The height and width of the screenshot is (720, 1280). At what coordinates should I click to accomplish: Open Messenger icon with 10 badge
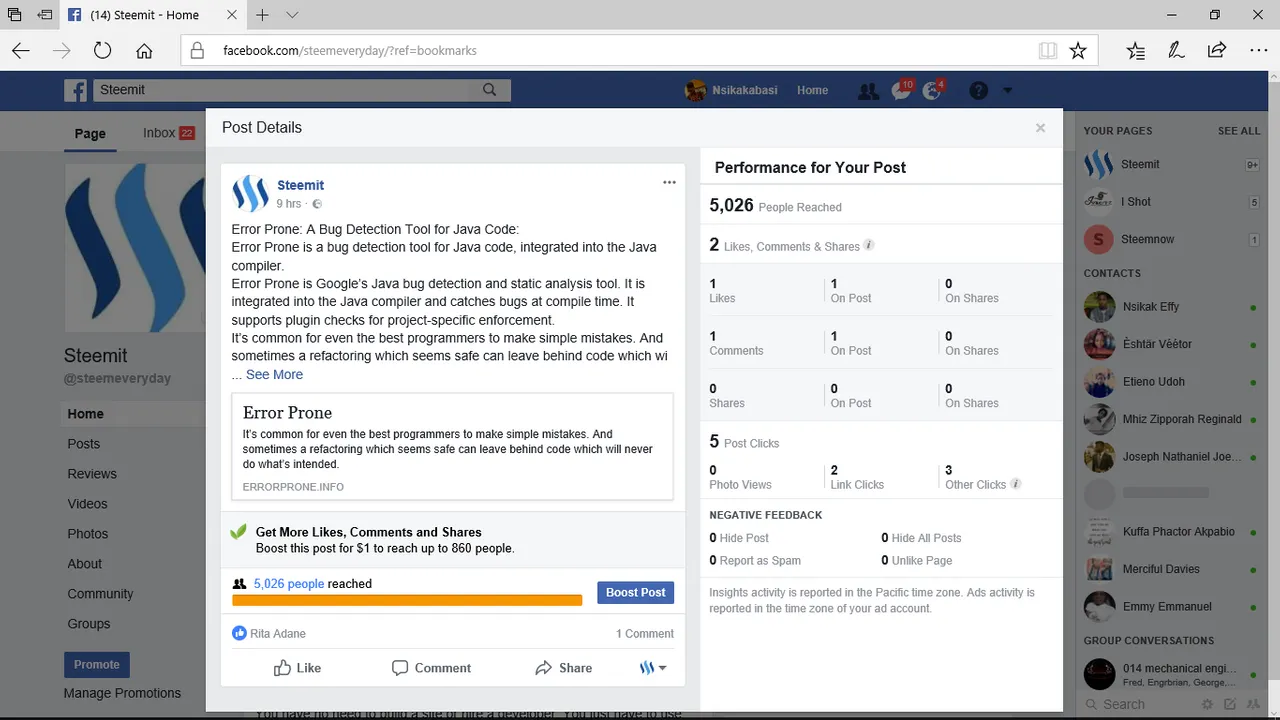(901, 90)
